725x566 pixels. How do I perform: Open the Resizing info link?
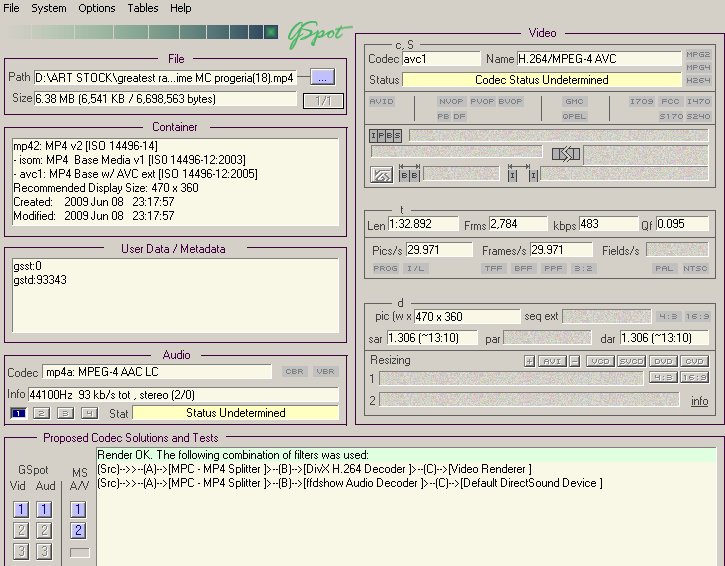[x=699, y=401]
